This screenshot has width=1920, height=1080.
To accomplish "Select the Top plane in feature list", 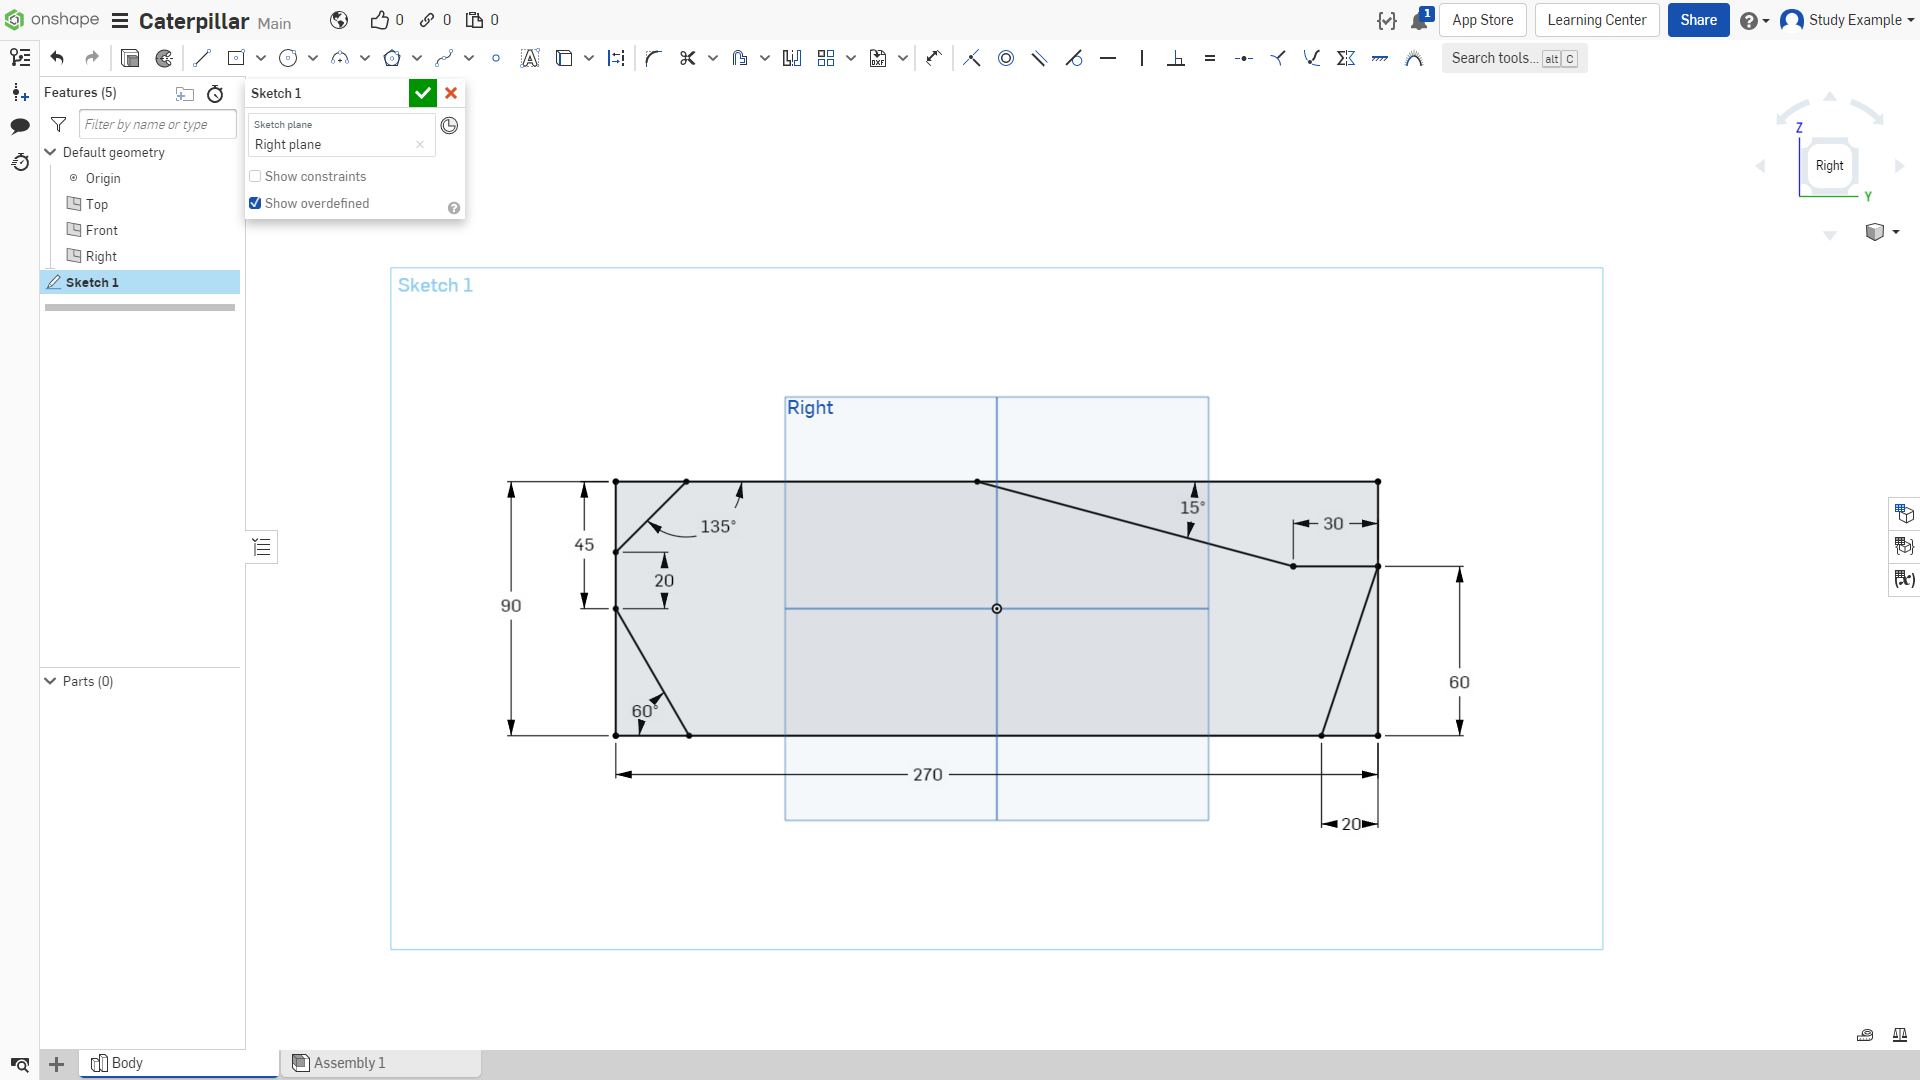I will coord(97,204).
